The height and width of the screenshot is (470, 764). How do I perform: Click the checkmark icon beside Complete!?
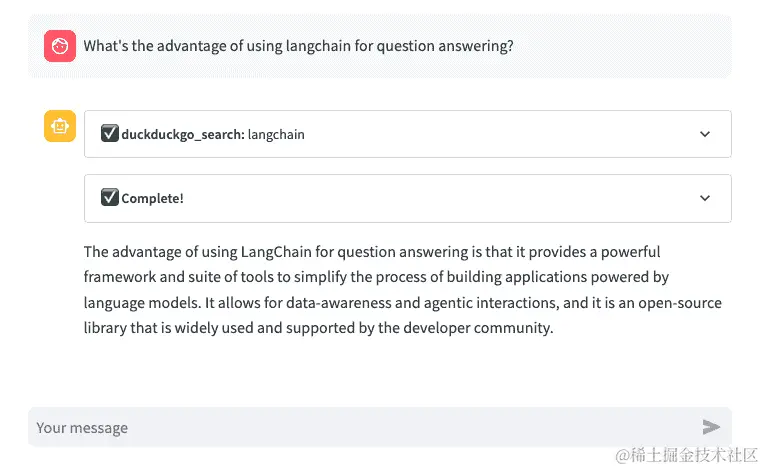(x=110, y=197)
